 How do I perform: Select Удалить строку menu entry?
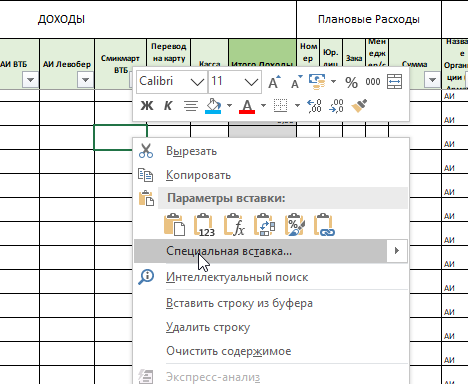click(208, 327)
